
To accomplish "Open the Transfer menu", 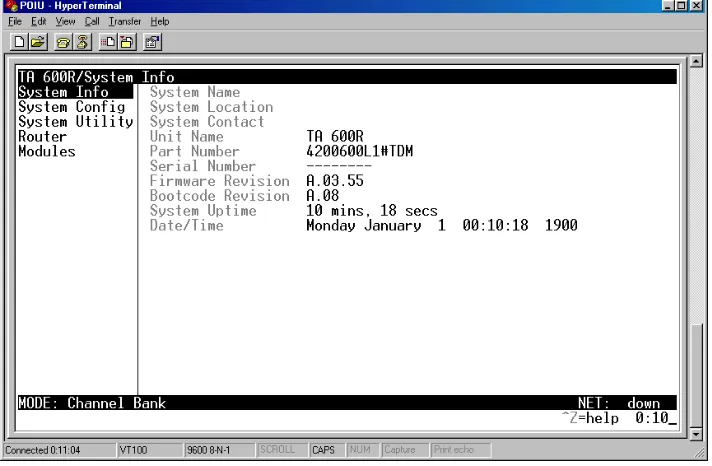I will coord(125,21).
